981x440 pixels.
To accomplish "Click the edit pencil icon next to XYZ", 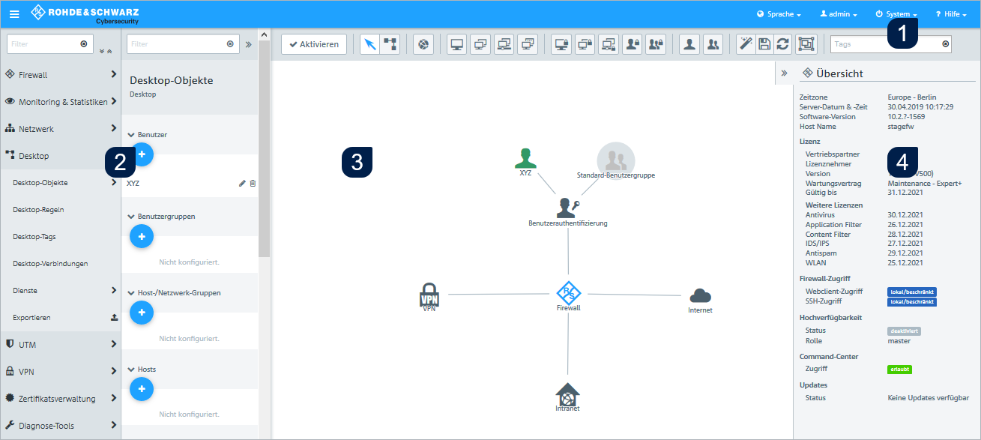I will tap(242, 184).
